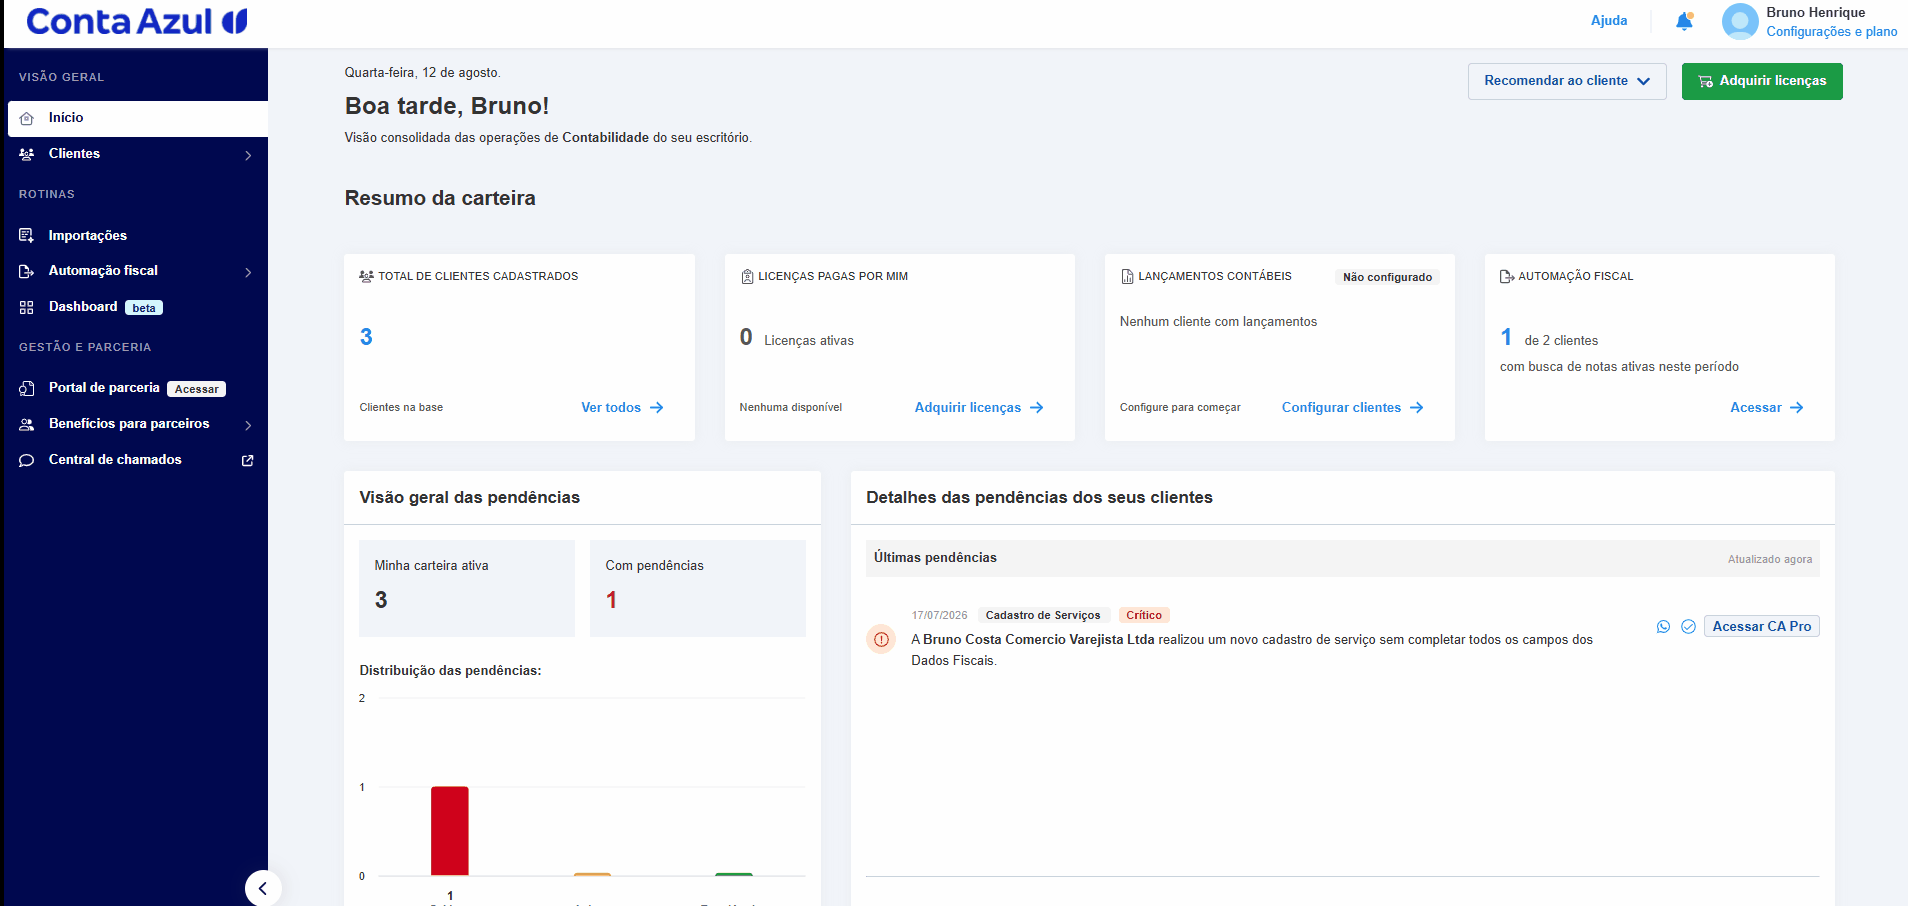
Task: Click the 17/07/2026 date
Action: 939,616
